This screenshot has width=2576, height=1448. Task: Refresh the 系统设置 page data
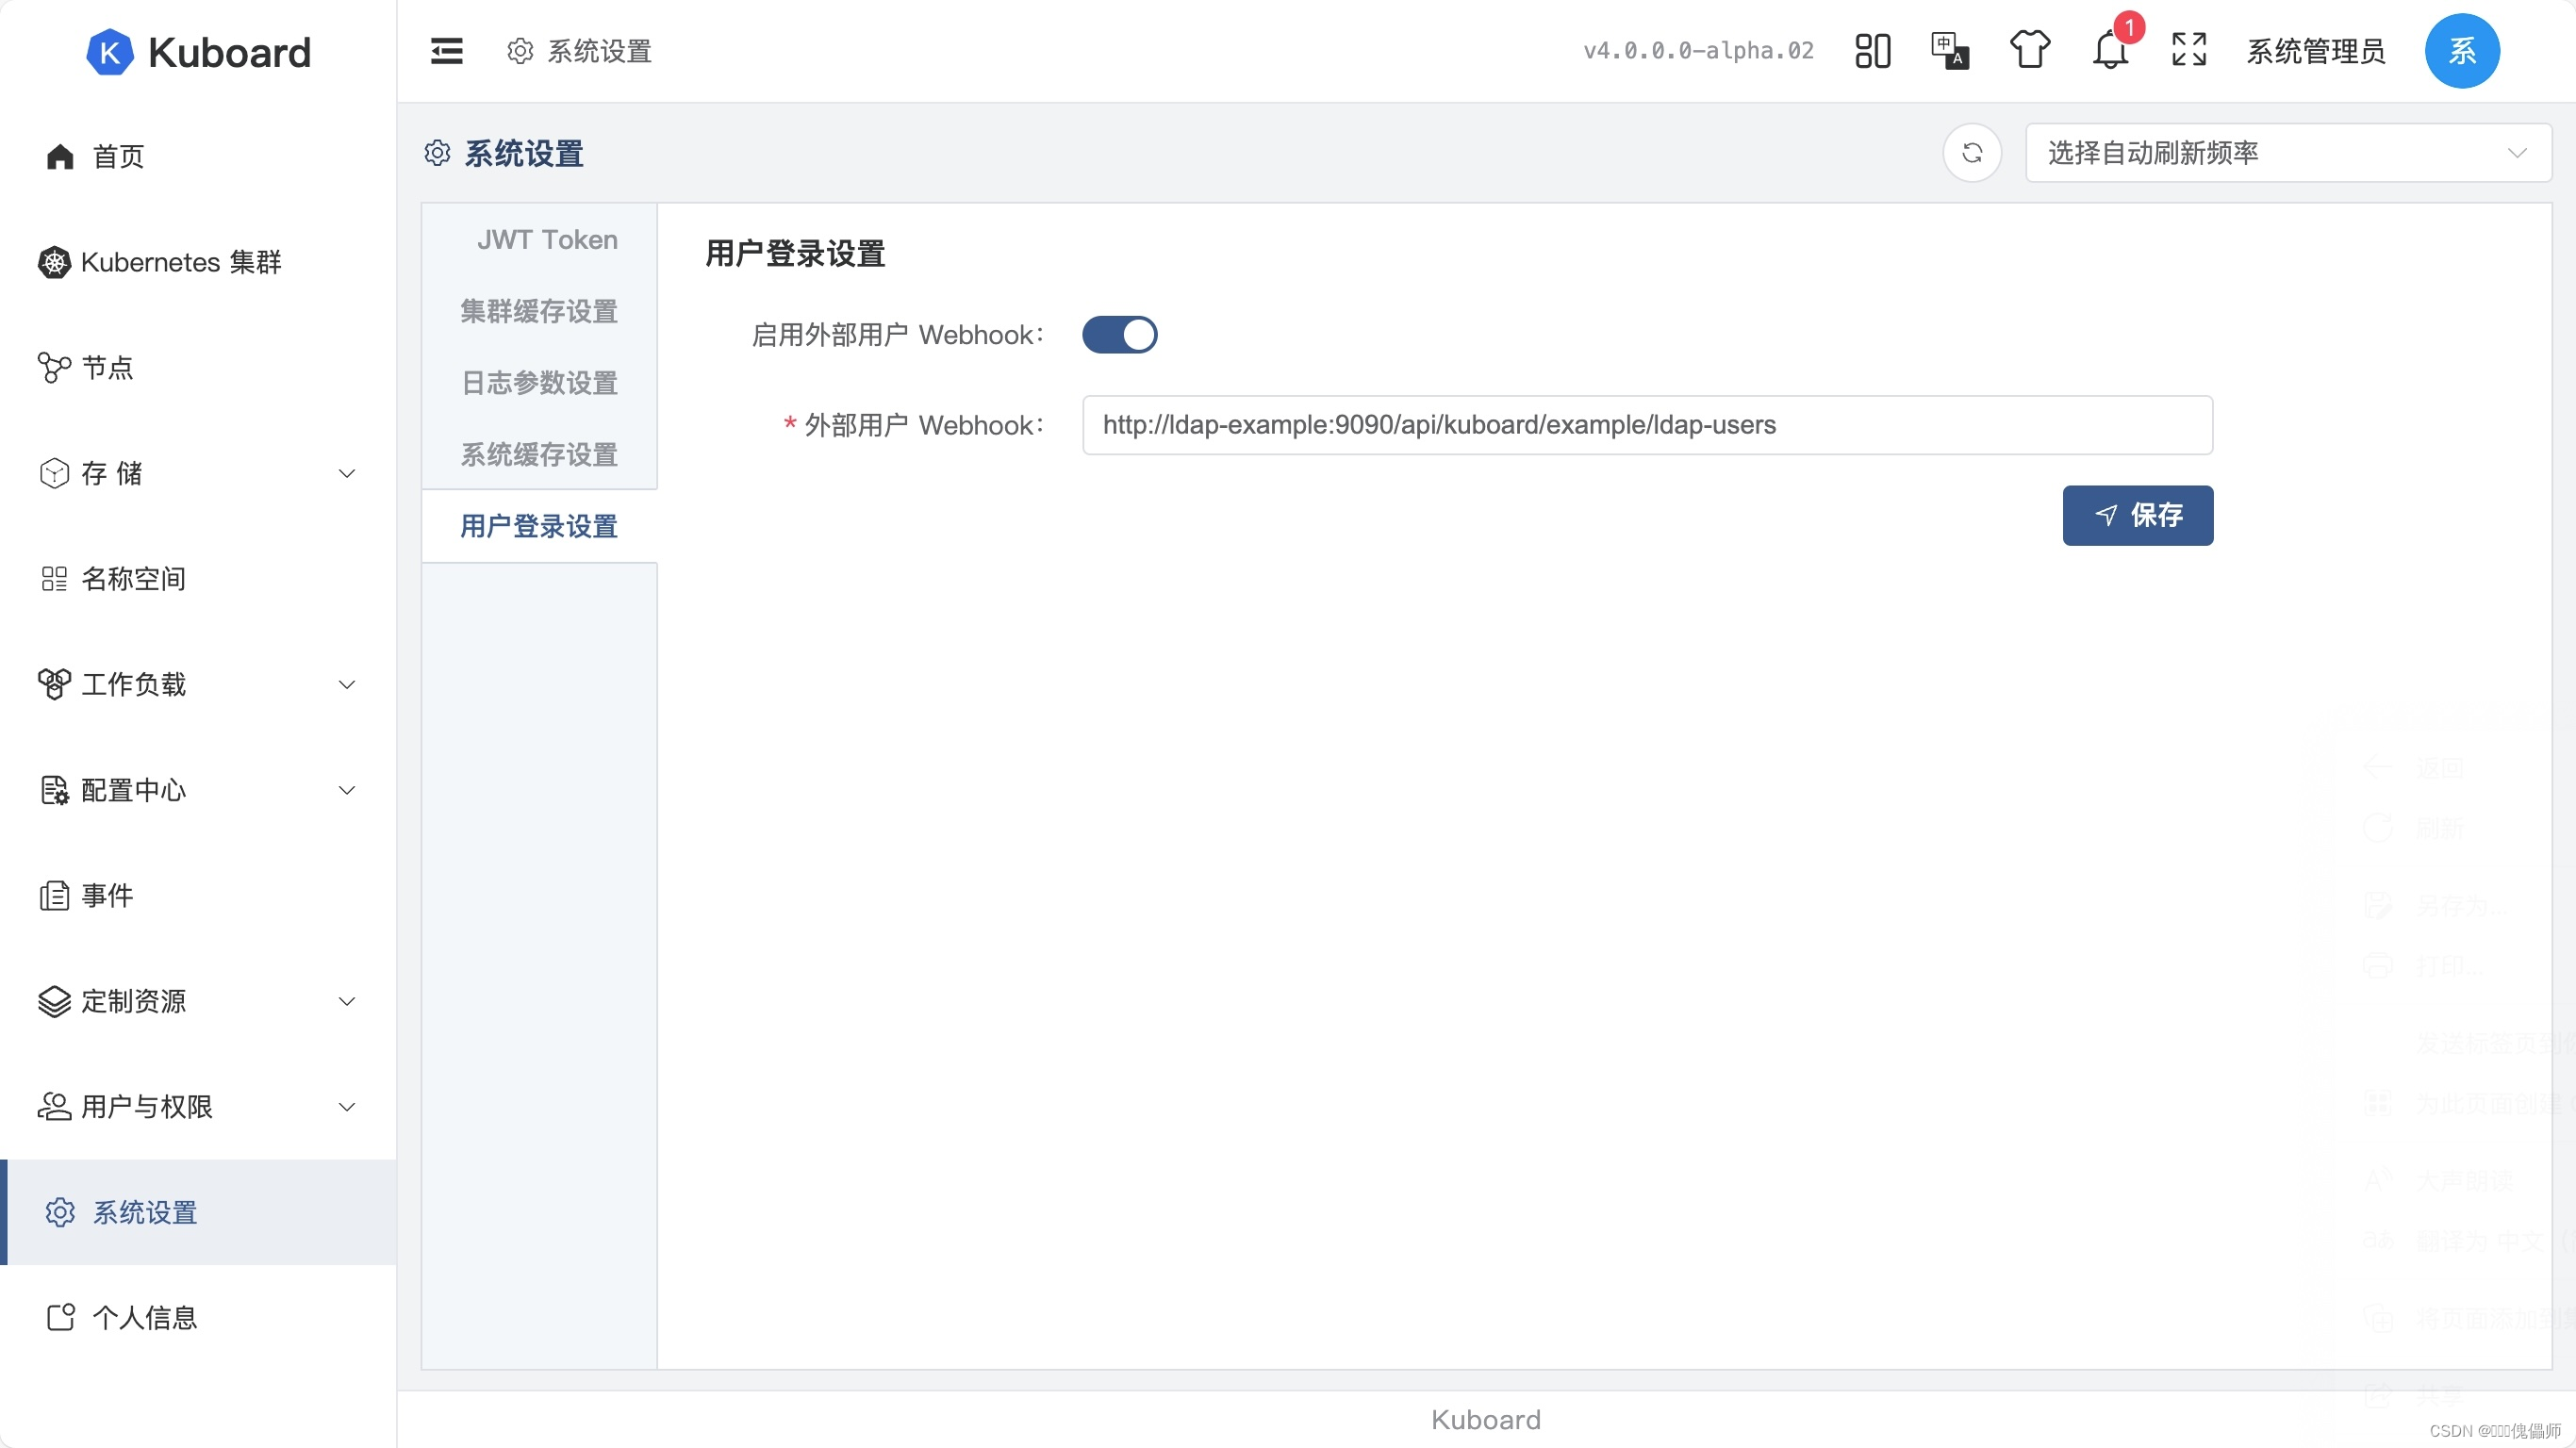(1972, 153)
